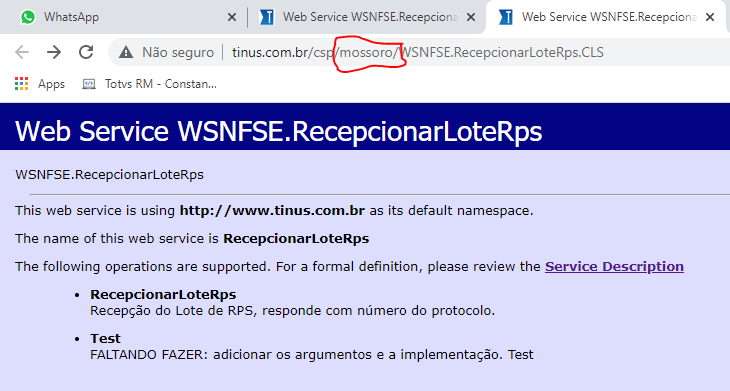The height and width of the screenshot is (391, 730).
Task: Click the 'Não seguro' site info label
Action: tap(178, 52)
